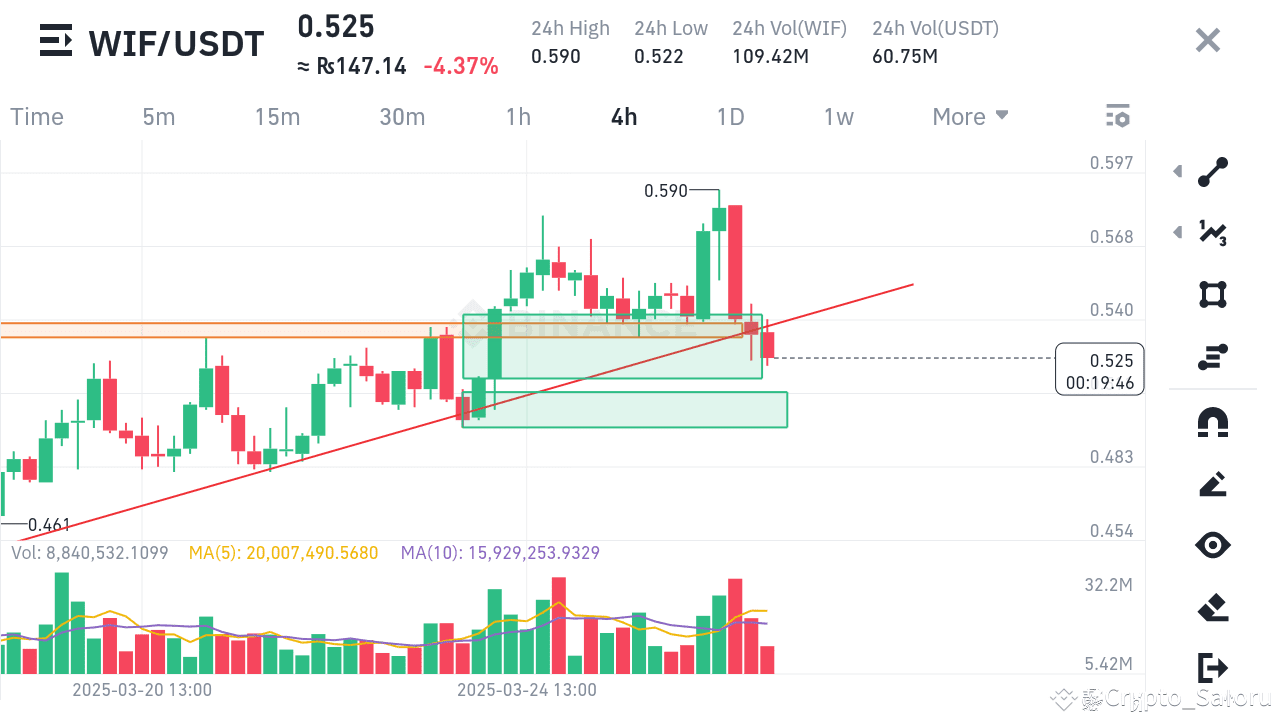Select the 15m timeframe tab
Viewport: 1280px width, 720px height.
coord(277,116)
